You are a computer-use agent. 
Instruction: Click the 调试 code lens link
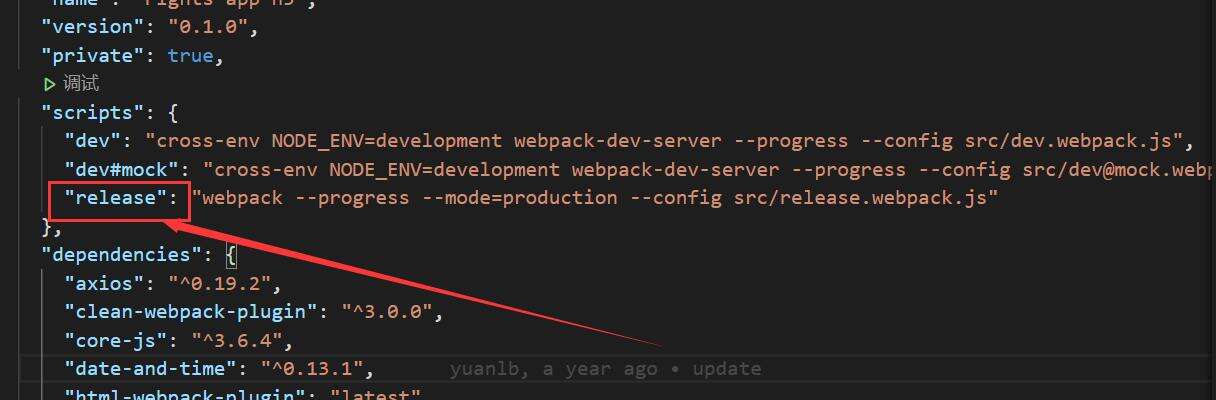point(81,84)
